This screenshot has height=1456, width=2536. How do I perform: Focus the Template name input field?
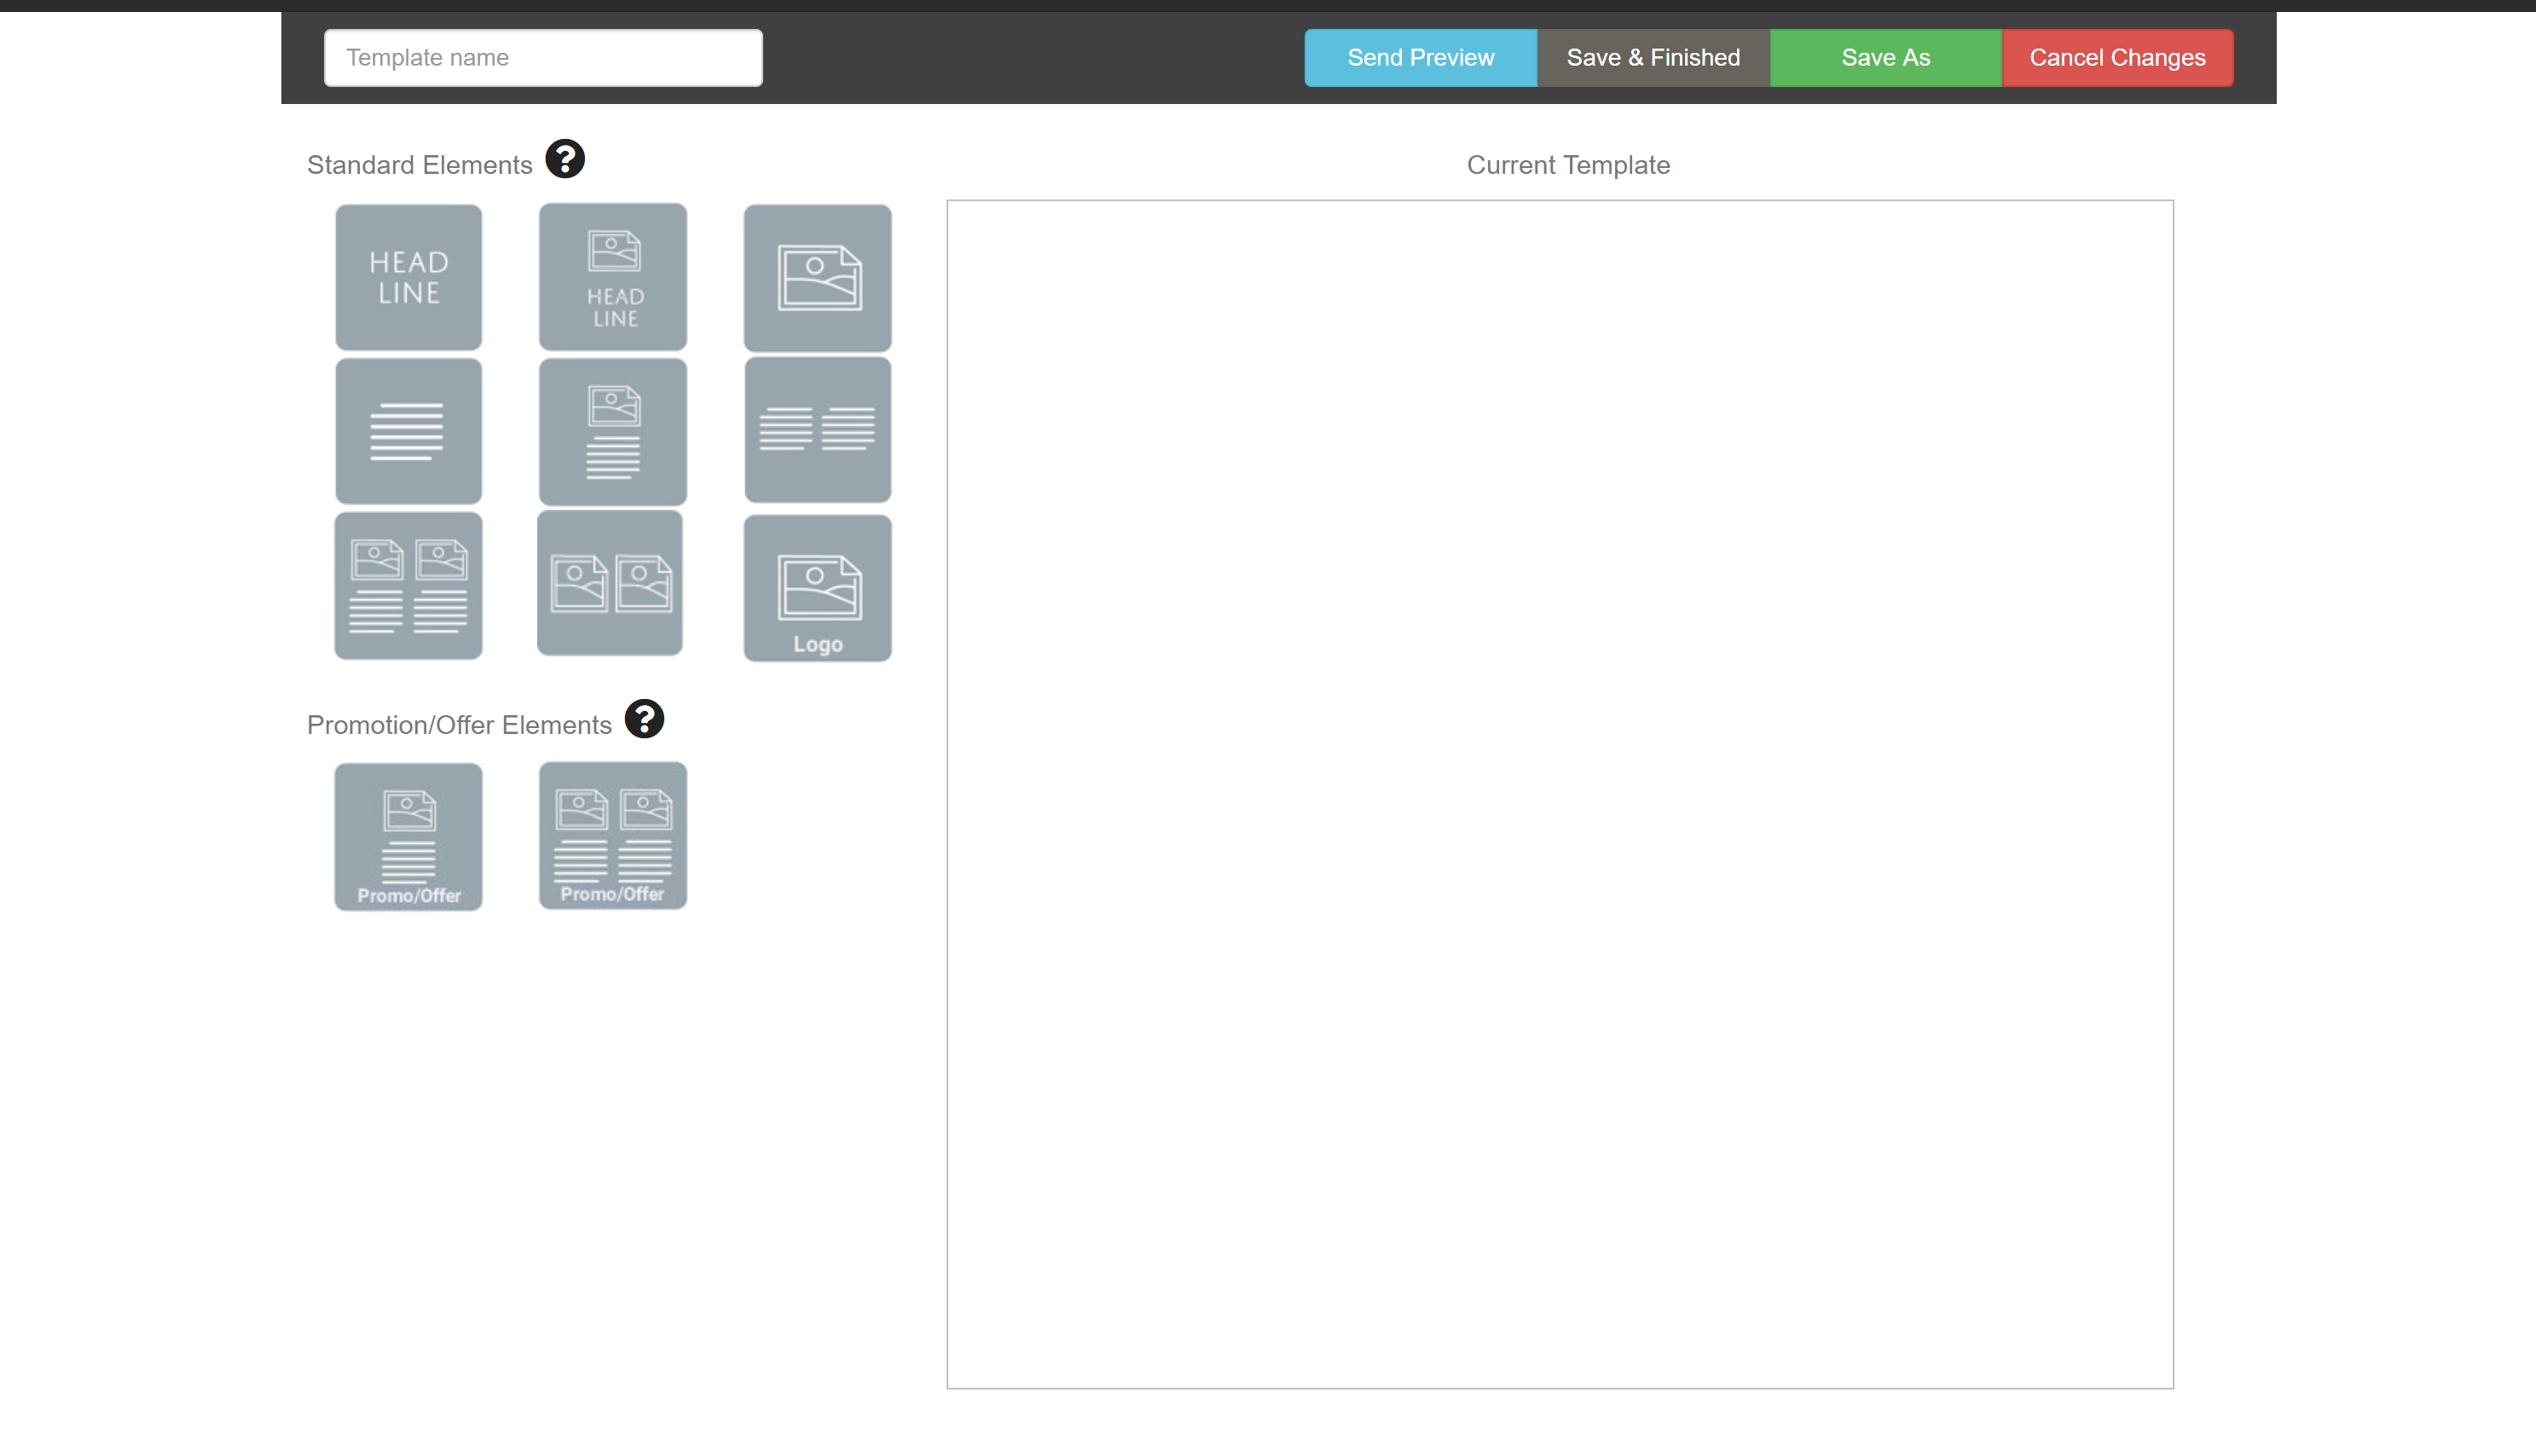(x=543, y=58)
